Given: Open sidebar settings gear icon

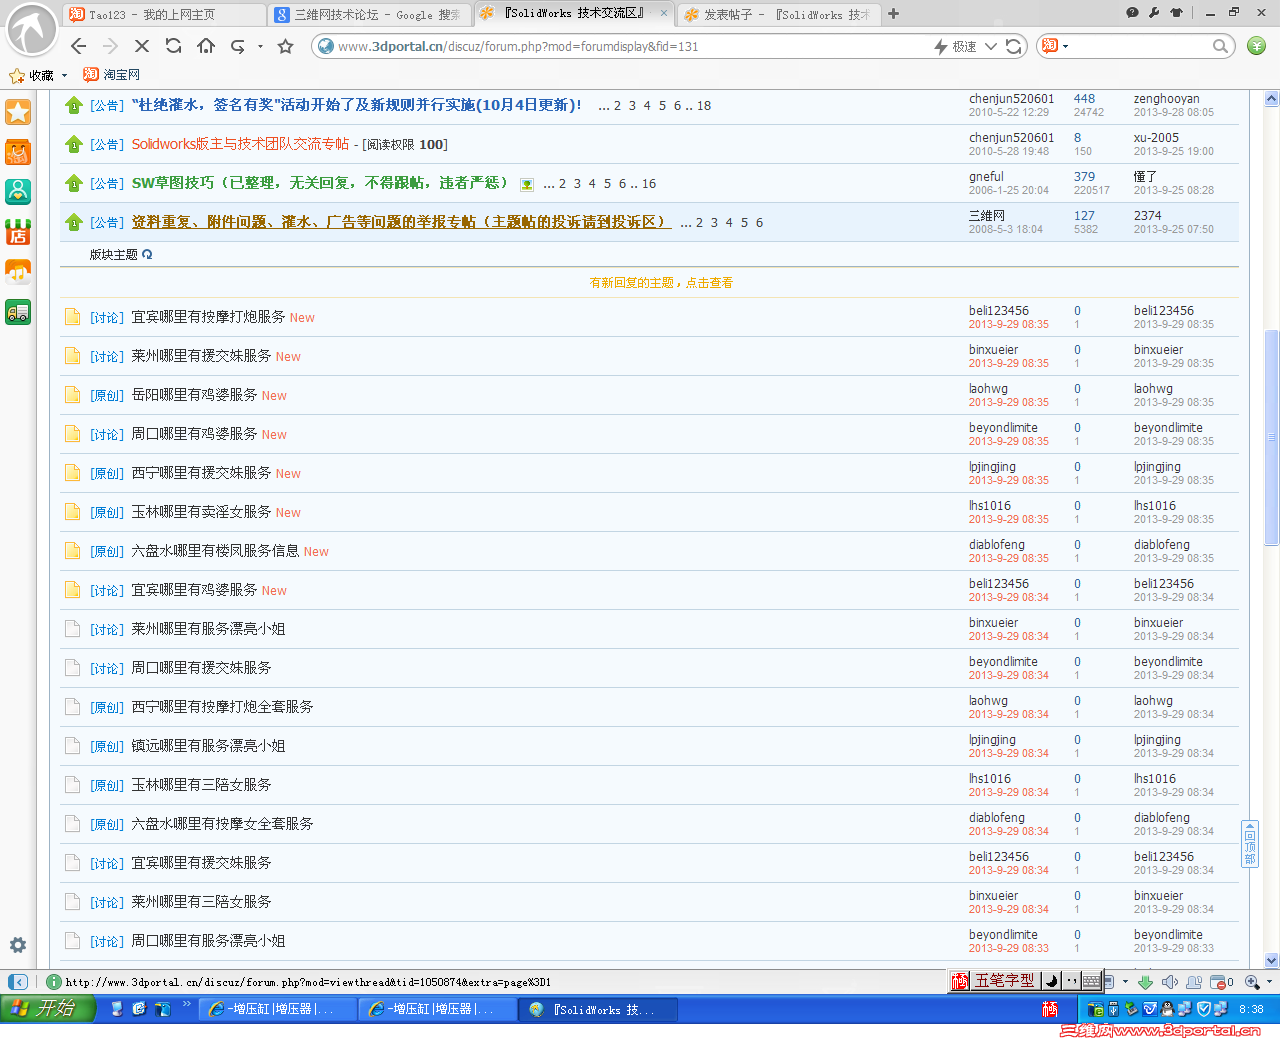Looking at the screenshot, I should (18, 945).
